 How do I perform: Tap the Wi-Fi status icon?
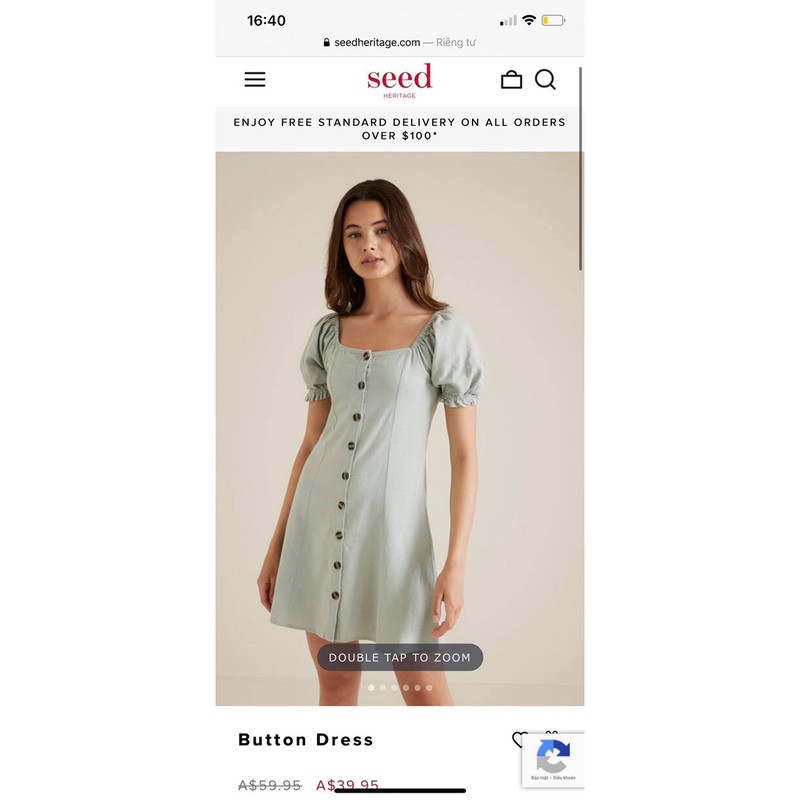530,20
